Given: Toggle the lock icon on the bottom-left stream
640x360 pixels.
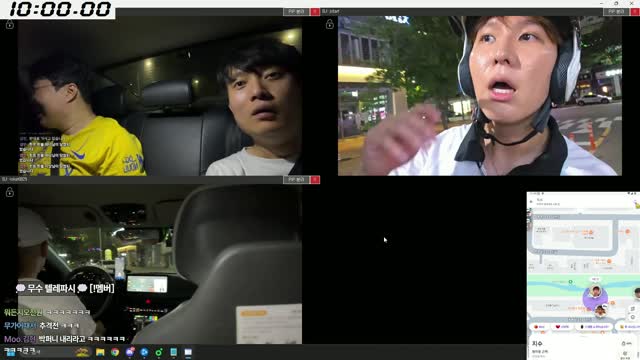Looking at the screenshot, I should pyautogui.click(x=9, y=192).
